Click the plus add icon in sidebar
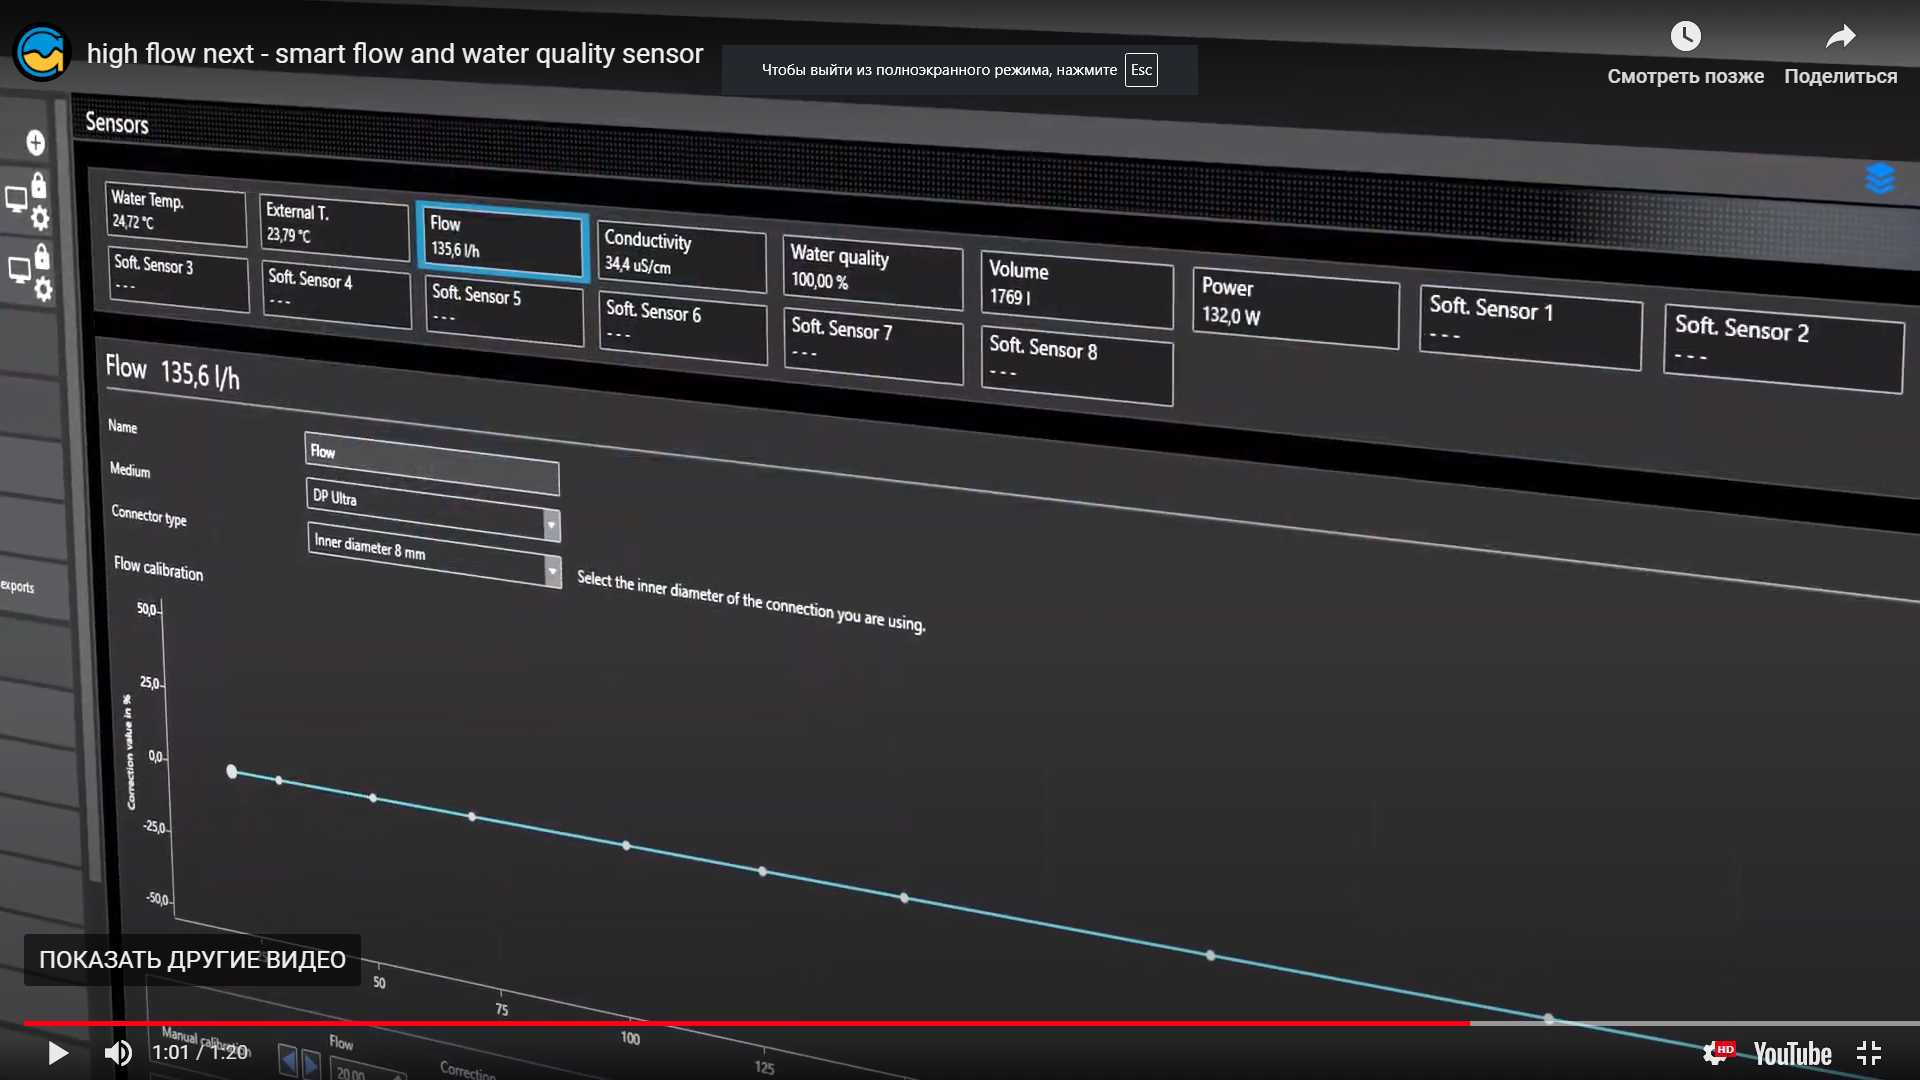The image size is (1920, 1080). (35, 143)
